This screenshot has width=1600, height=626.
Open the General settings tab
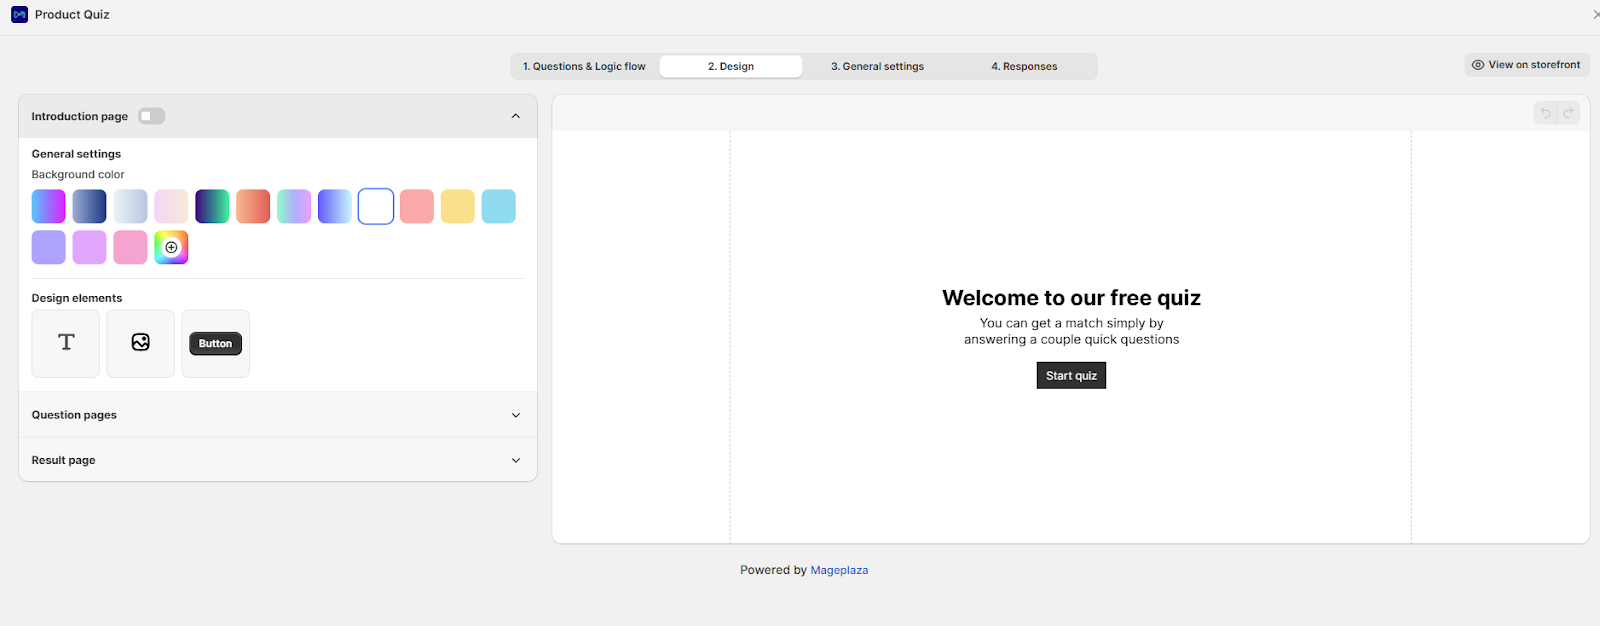[877, 67]
